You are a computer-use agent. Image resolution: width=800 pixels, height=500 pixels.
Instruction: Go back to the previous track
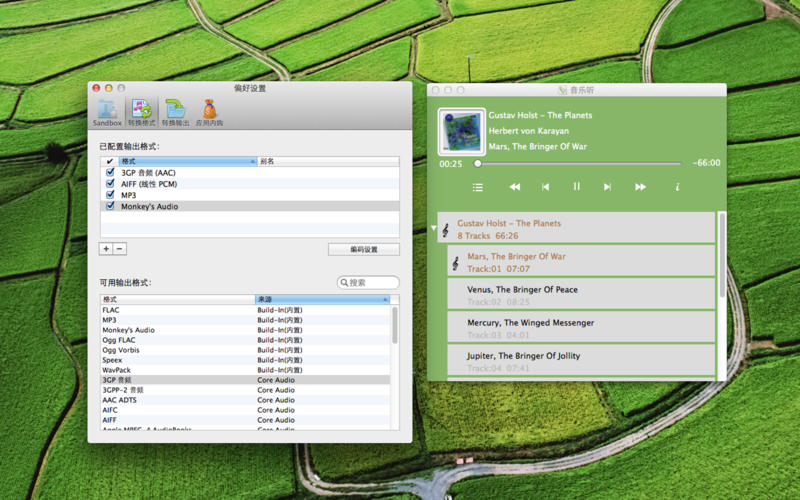(545, 187)
